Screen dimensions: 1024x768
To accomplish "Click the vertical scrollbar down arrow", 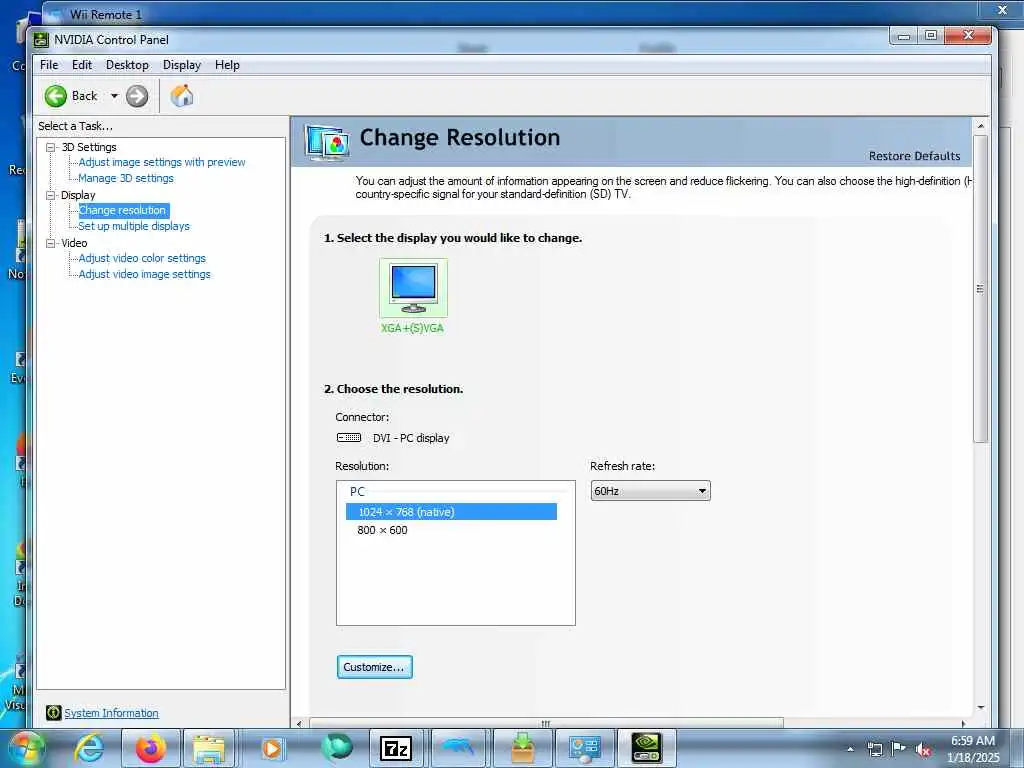I will [x=980, y=708].
